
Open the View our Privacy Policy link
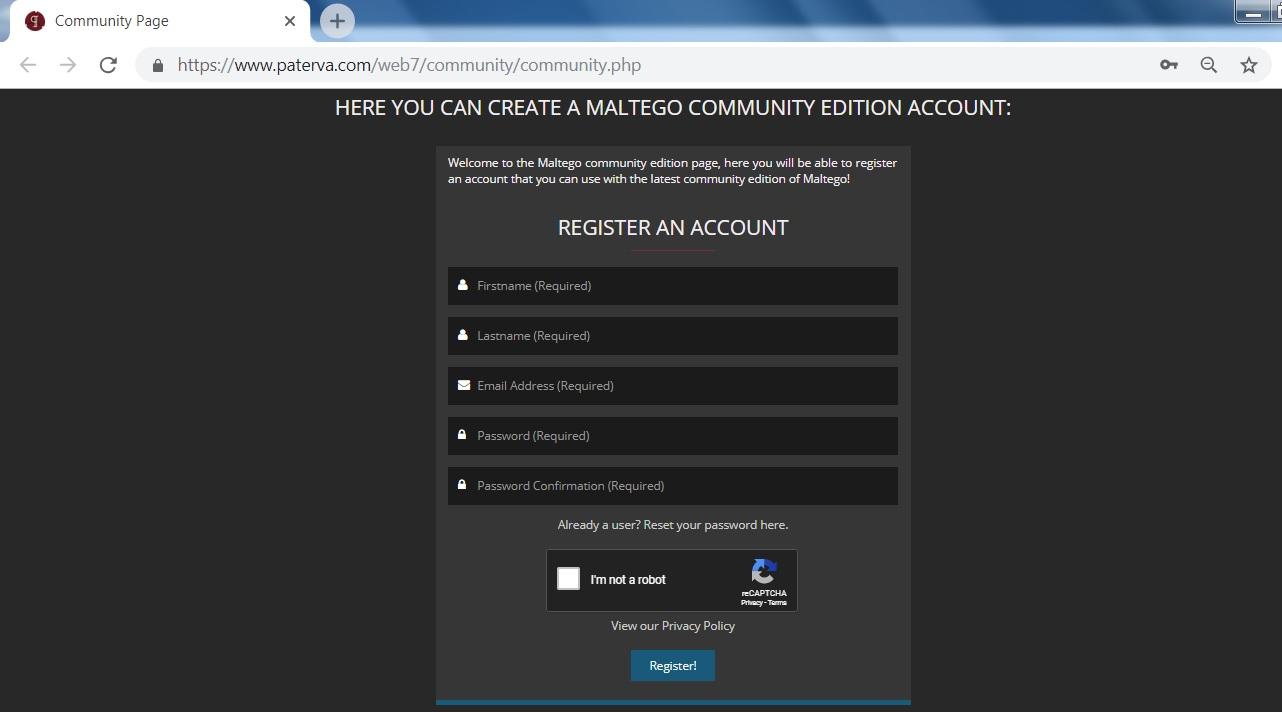coord(673,626)
